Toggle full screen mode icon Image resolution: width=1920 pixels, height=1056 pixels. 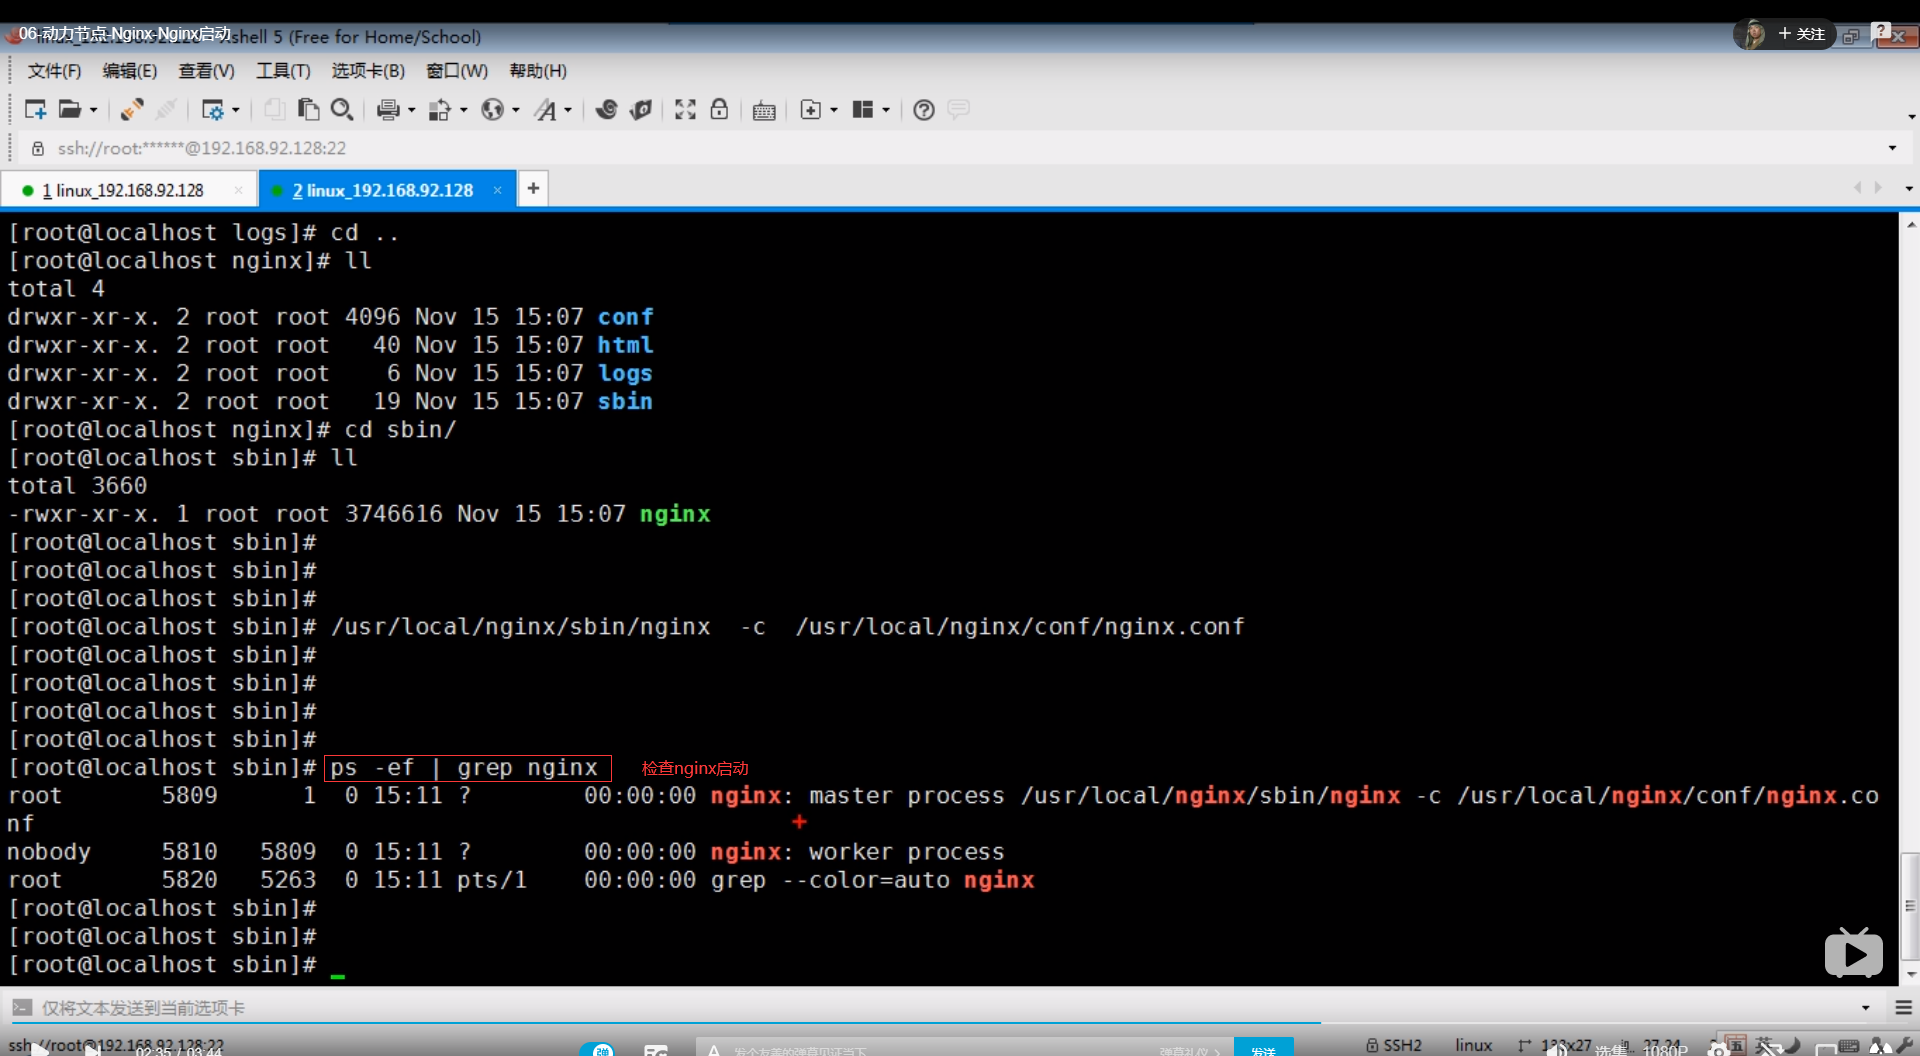(x=685, y=110)
